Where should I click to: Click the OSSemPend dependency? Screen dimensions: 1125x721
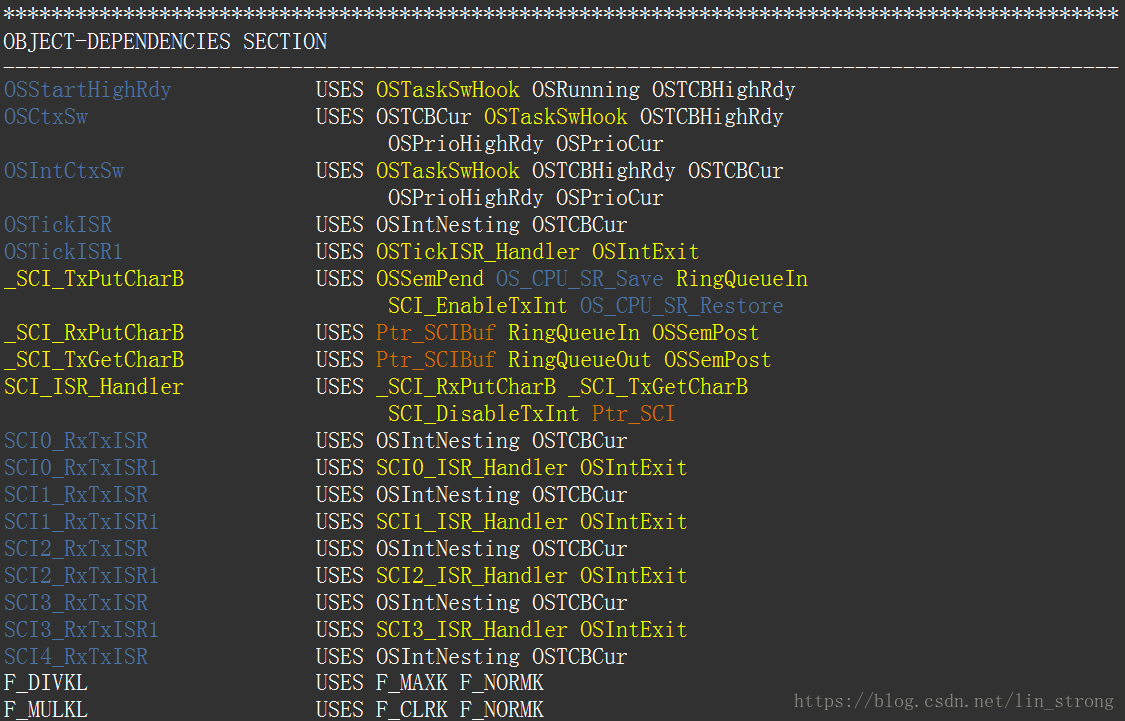pyautogui.click(x=430, y=279)
